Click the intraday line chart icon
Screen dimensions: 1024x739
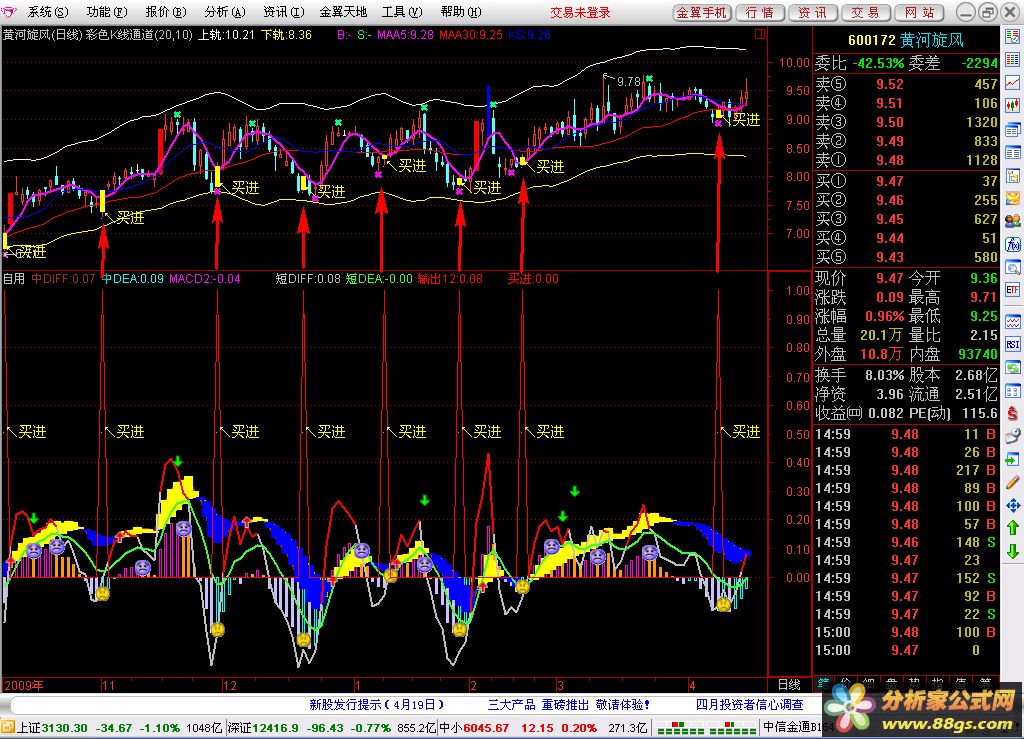point(1012,82)
